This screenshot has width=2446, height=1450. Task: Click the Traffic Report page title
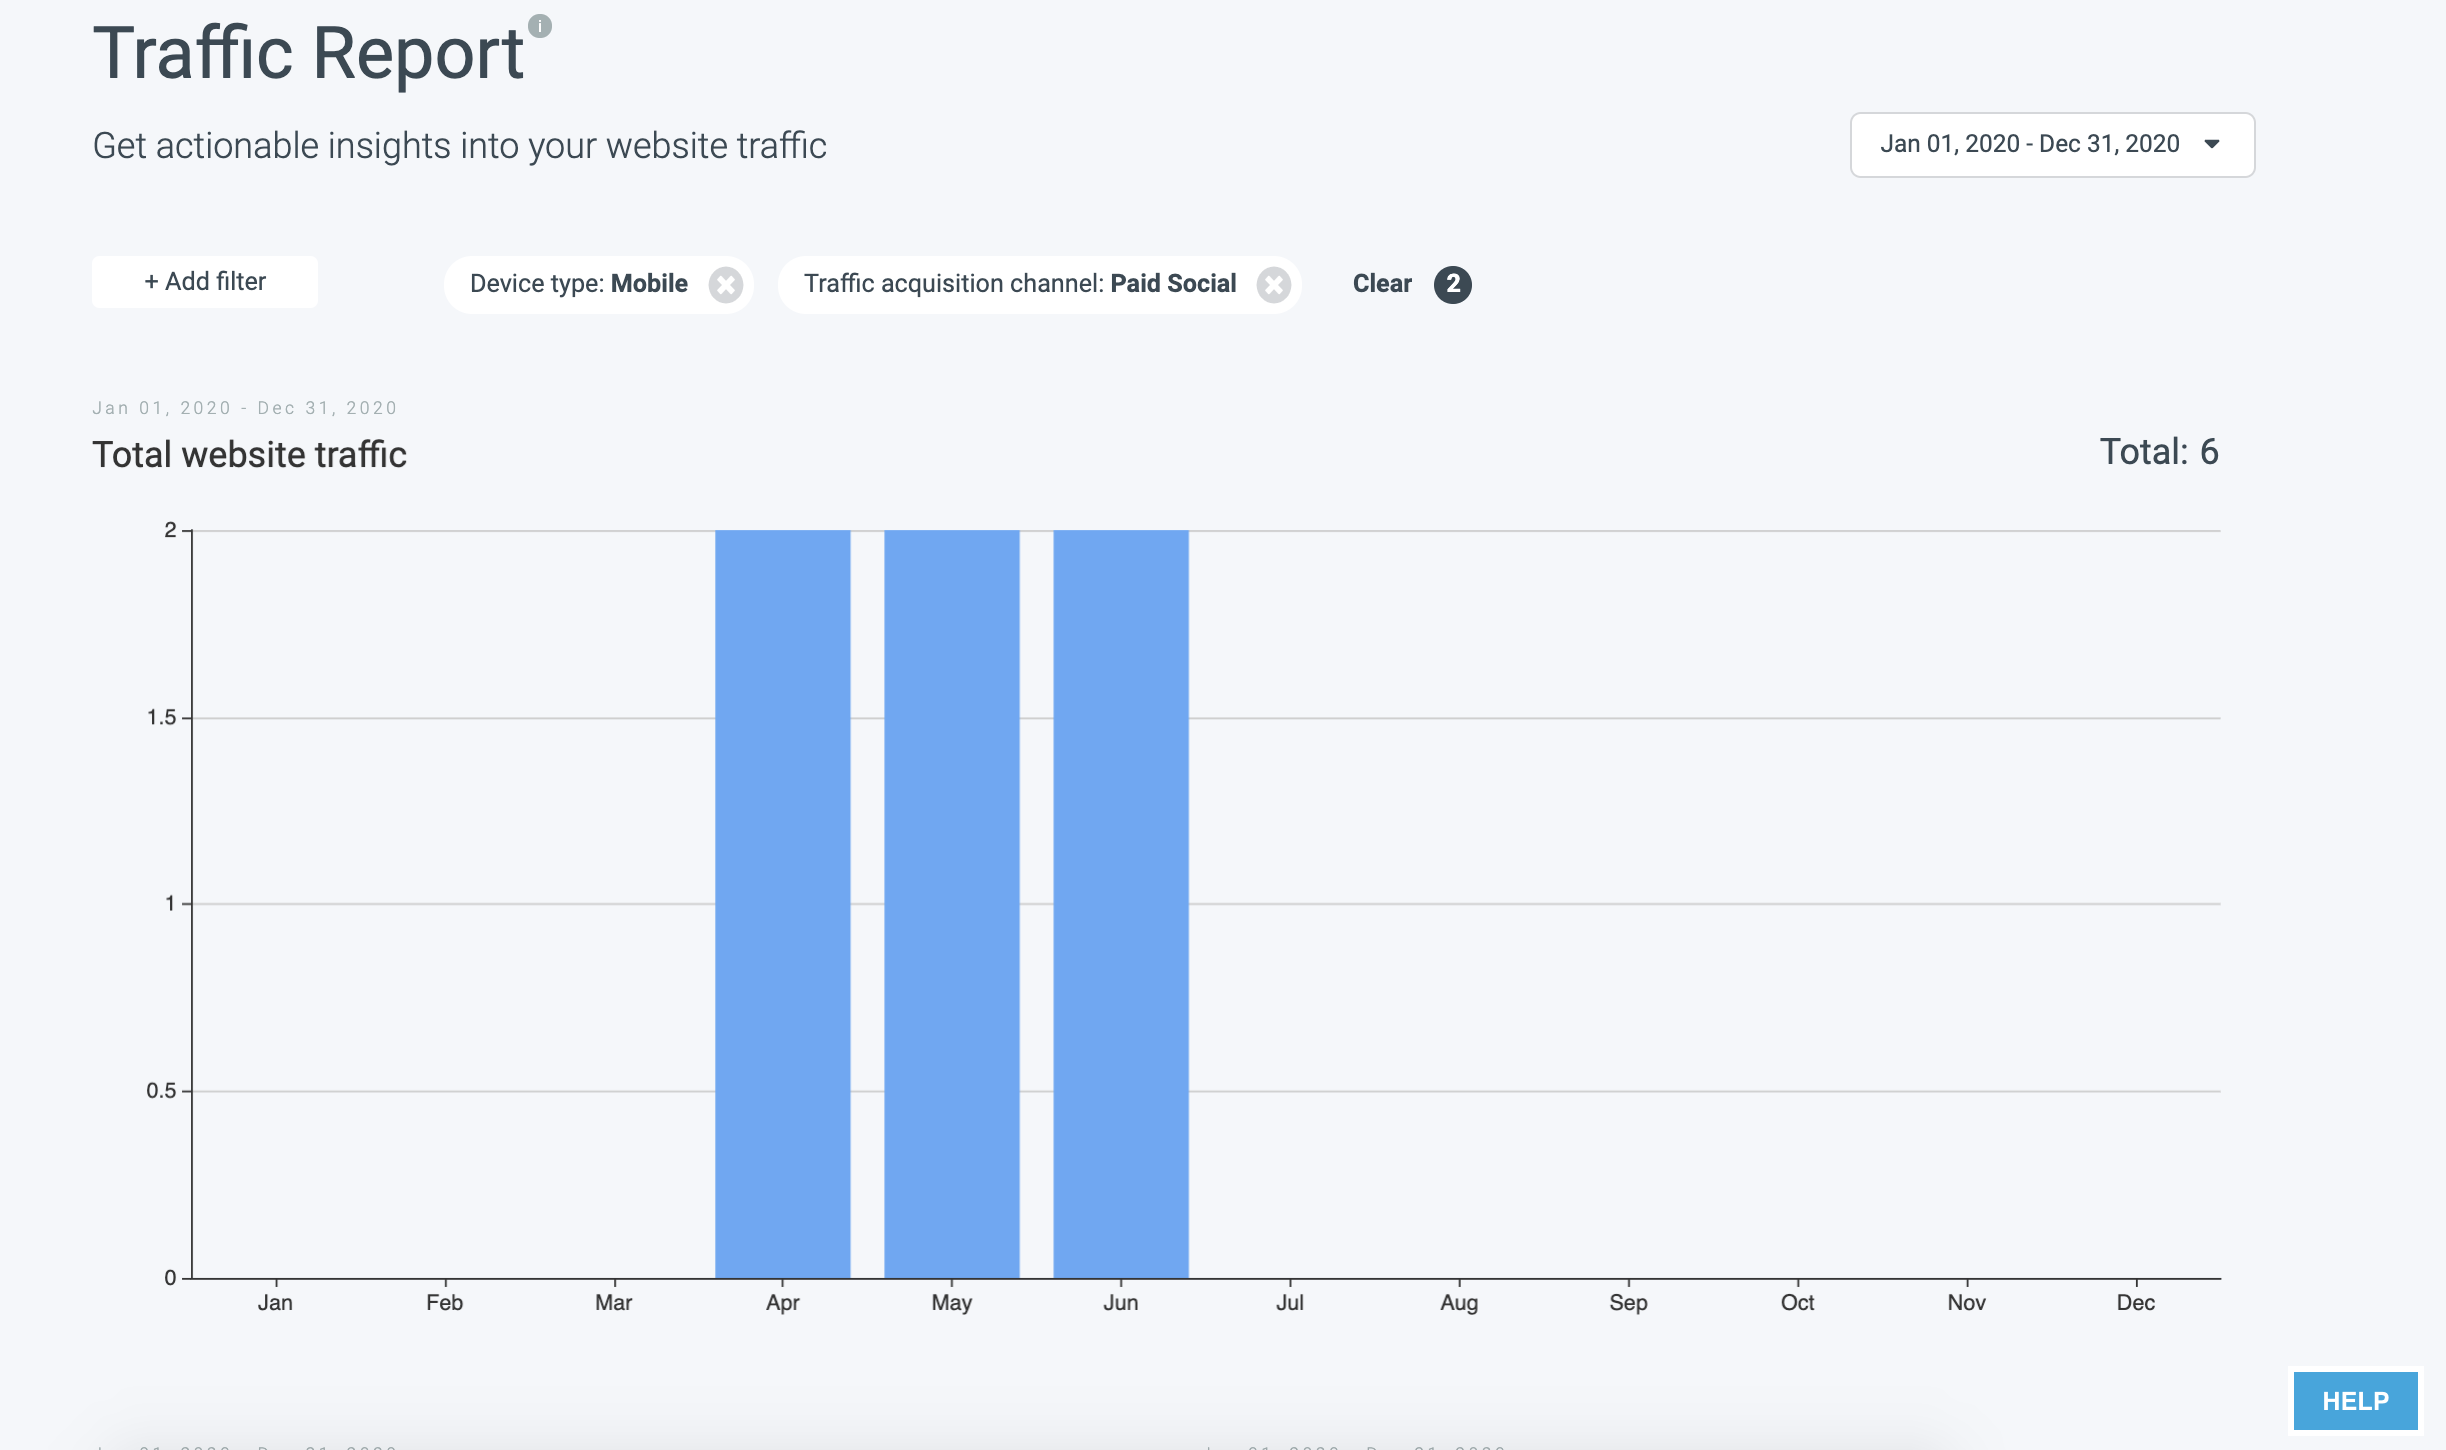[308, 53]
